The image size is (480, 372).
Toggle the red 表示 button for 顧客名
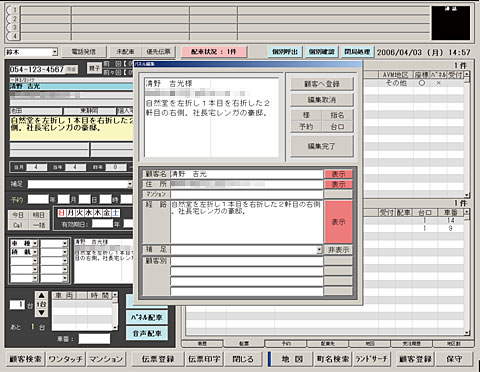(338, 174)
